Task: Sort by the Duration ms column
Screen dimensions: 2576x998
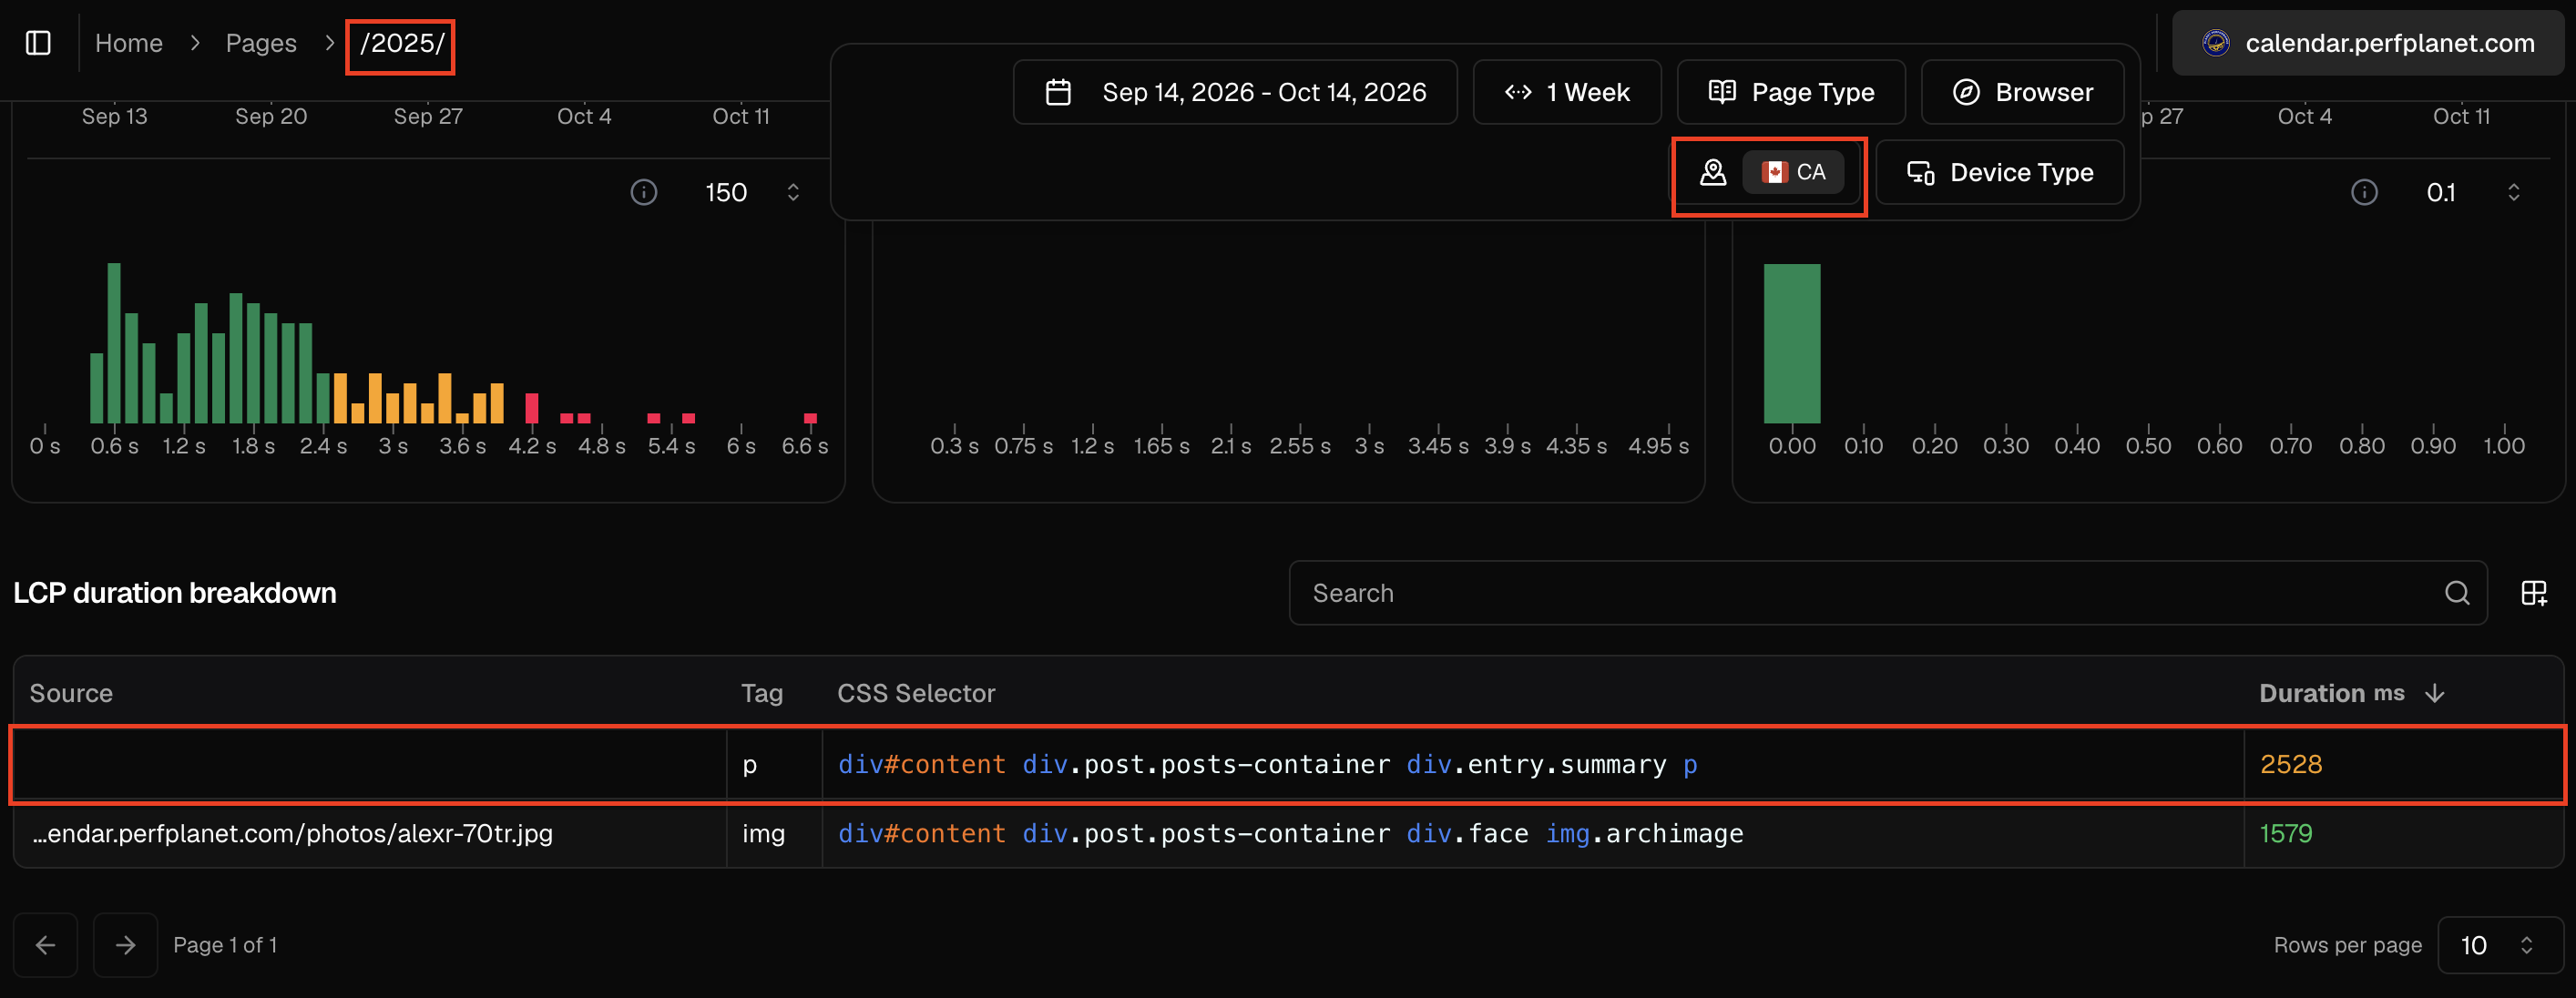Action: tap(2351, 693)
